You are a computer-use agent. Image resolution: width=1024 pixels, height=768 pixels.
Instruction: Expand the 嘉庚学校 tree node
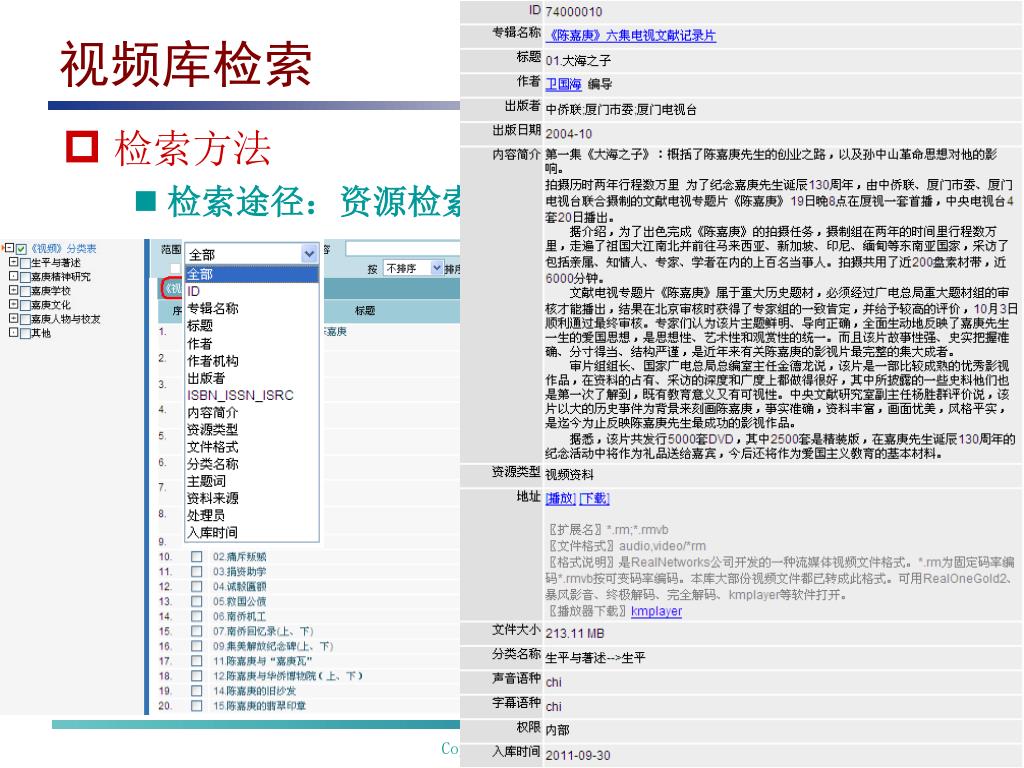pyautogui.click(x=13, y=291)
